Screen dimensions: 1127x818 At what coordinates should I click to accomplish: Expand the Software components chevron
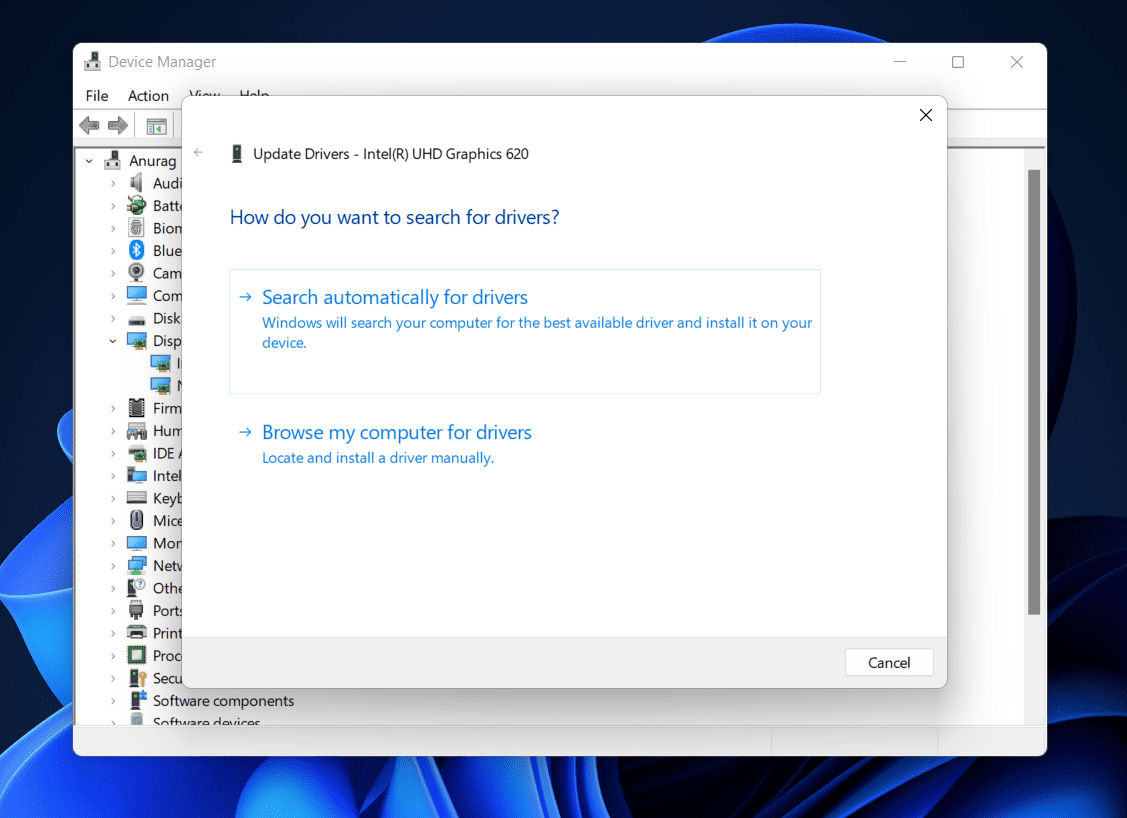tap(113, 701)
